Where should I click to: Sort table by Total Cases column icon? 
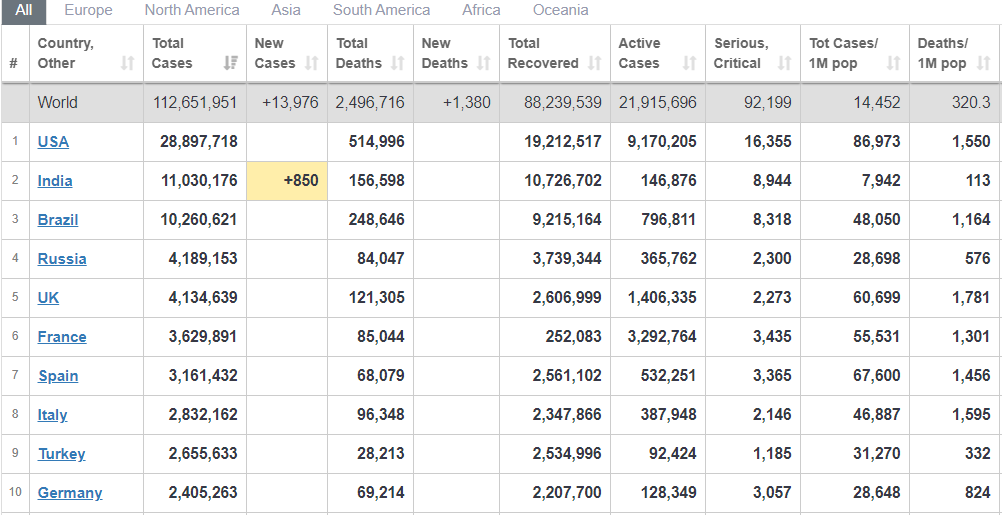pyautogui.click(x=231, y=63)
